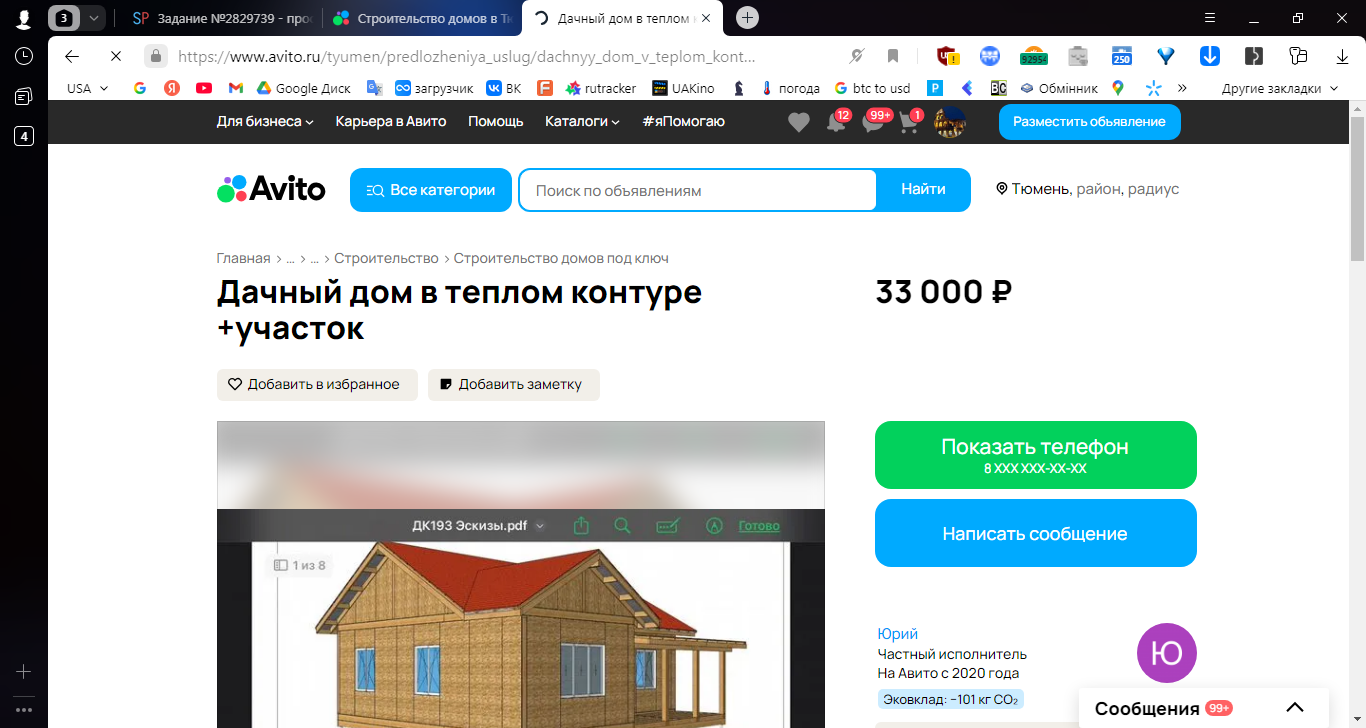The image size is (1366, 728).
Task: Expand Каталоги dropdown menu
Action: [582, 121]
